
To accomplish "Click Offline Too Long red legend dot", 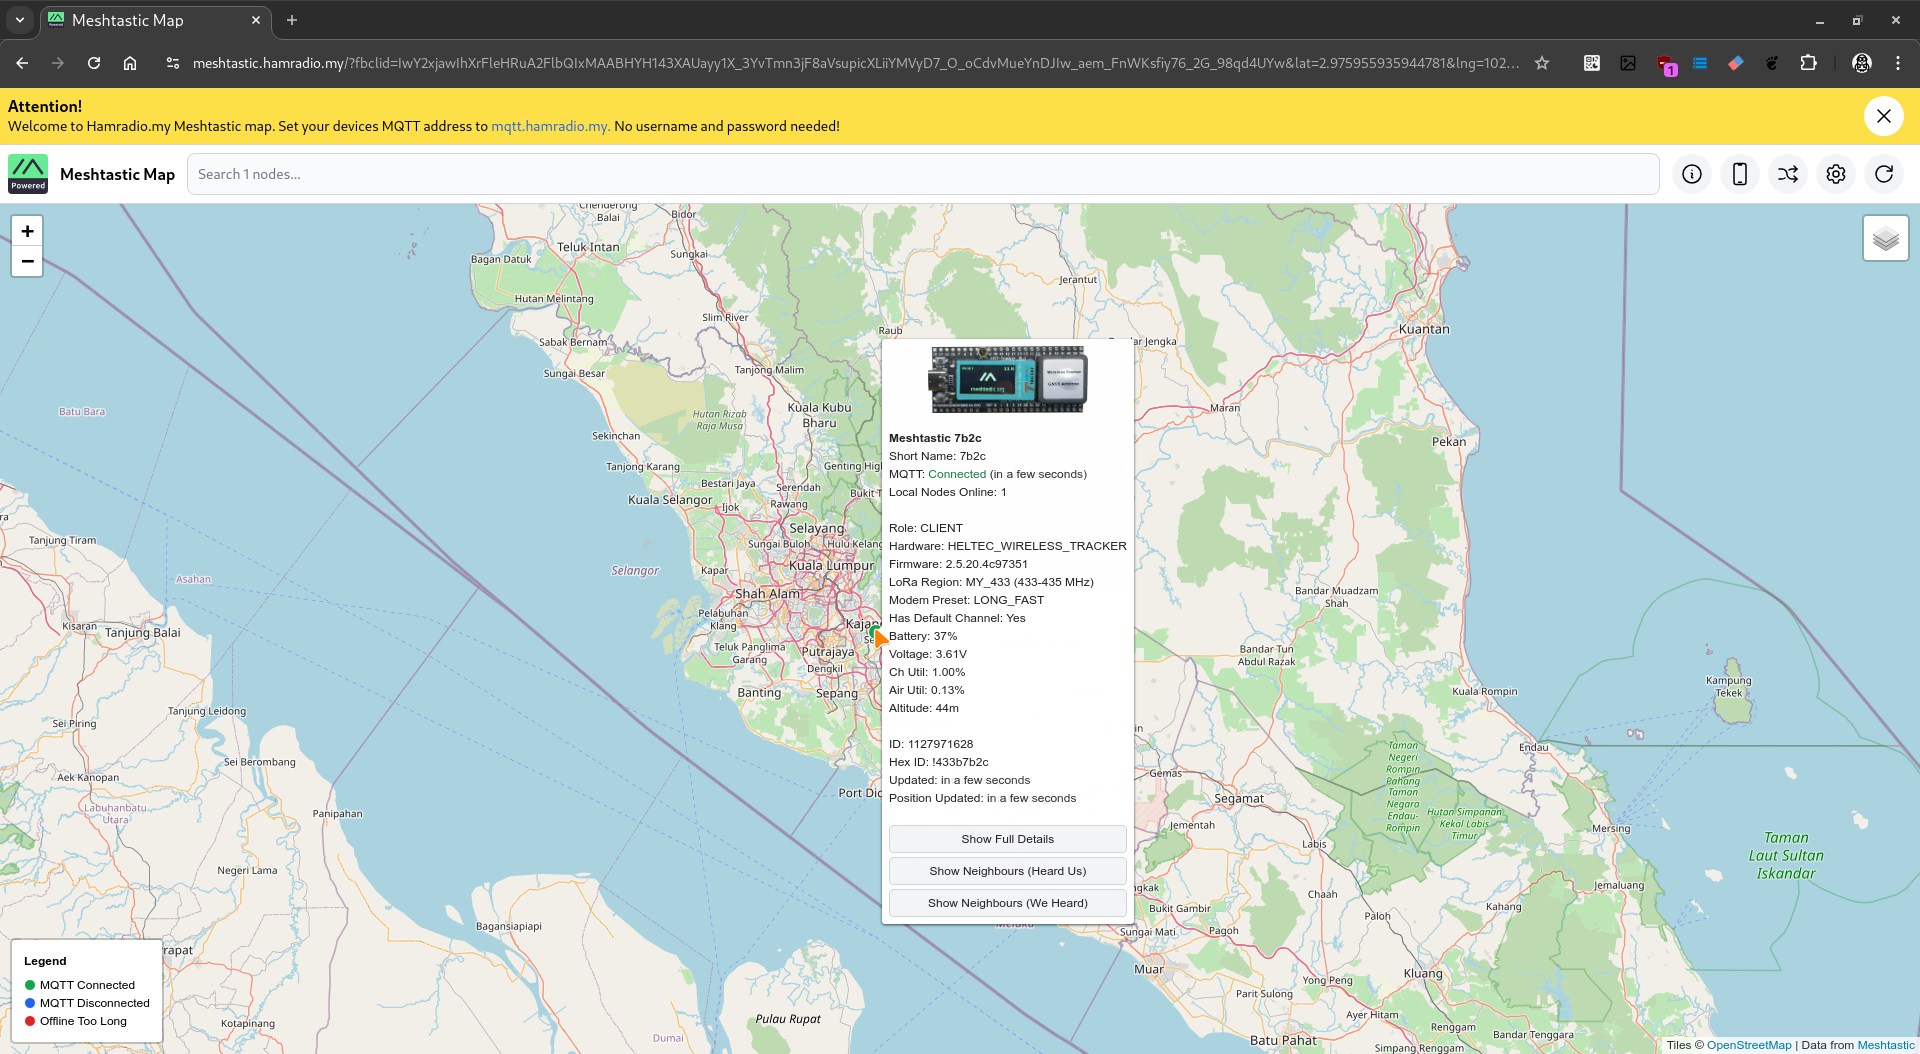I will tap(30, 1021).
